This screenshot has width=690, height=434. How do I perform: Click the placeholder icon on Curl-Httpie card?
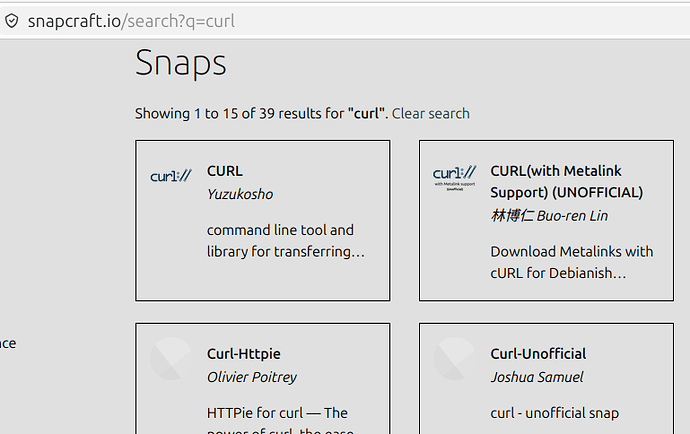click(171, 359)
